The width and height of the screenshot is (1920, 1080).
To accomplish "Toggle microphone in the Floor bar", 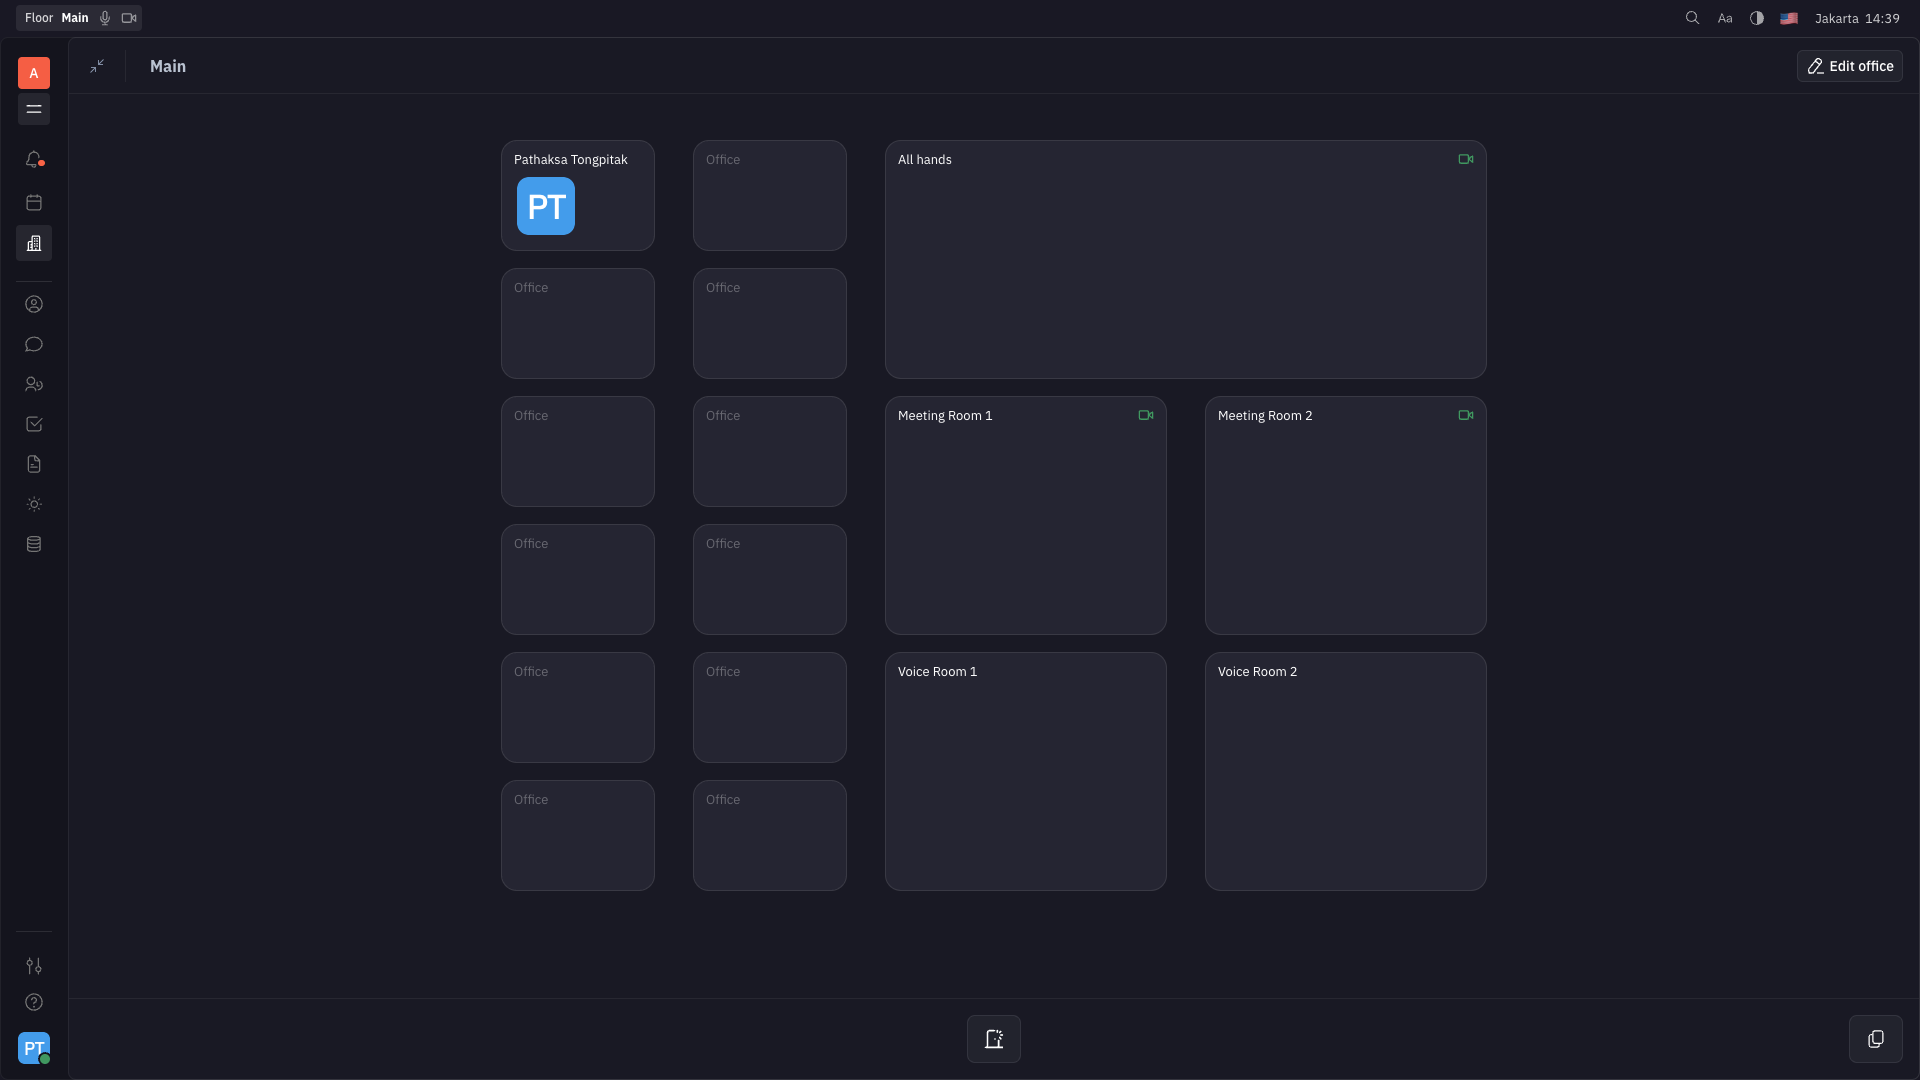I will pos(105,18).
